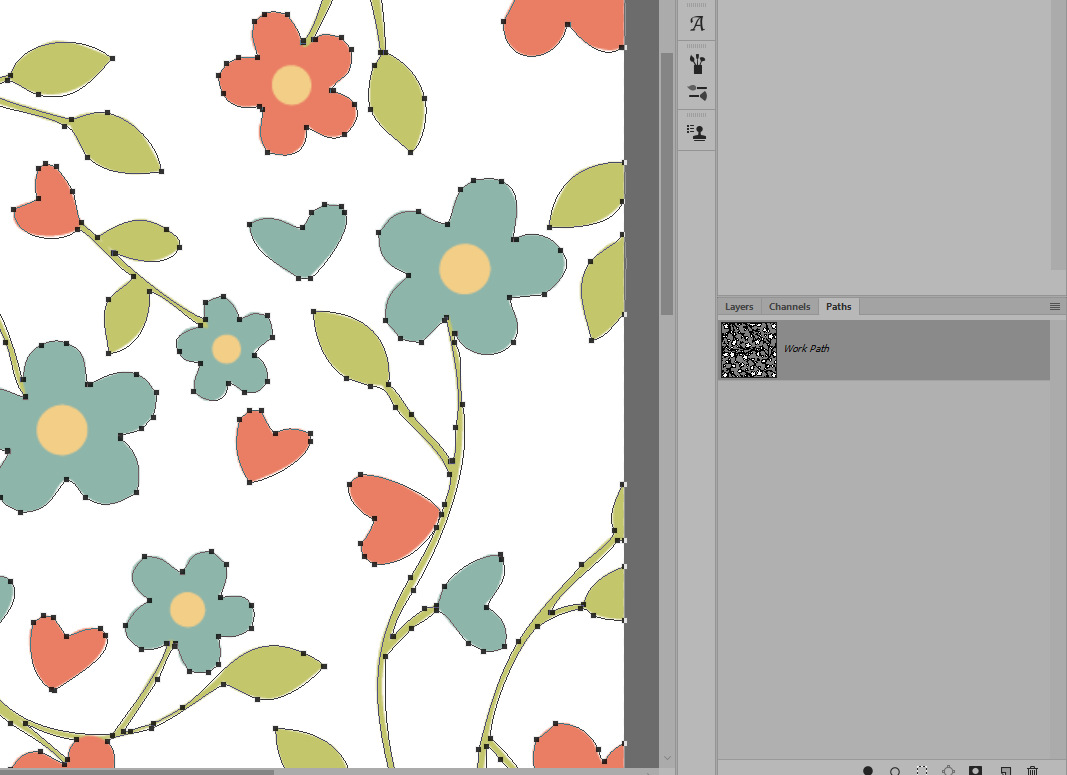Click the small teal heart shape
The height and width of the screenshot is (775, 1067).
299,240
